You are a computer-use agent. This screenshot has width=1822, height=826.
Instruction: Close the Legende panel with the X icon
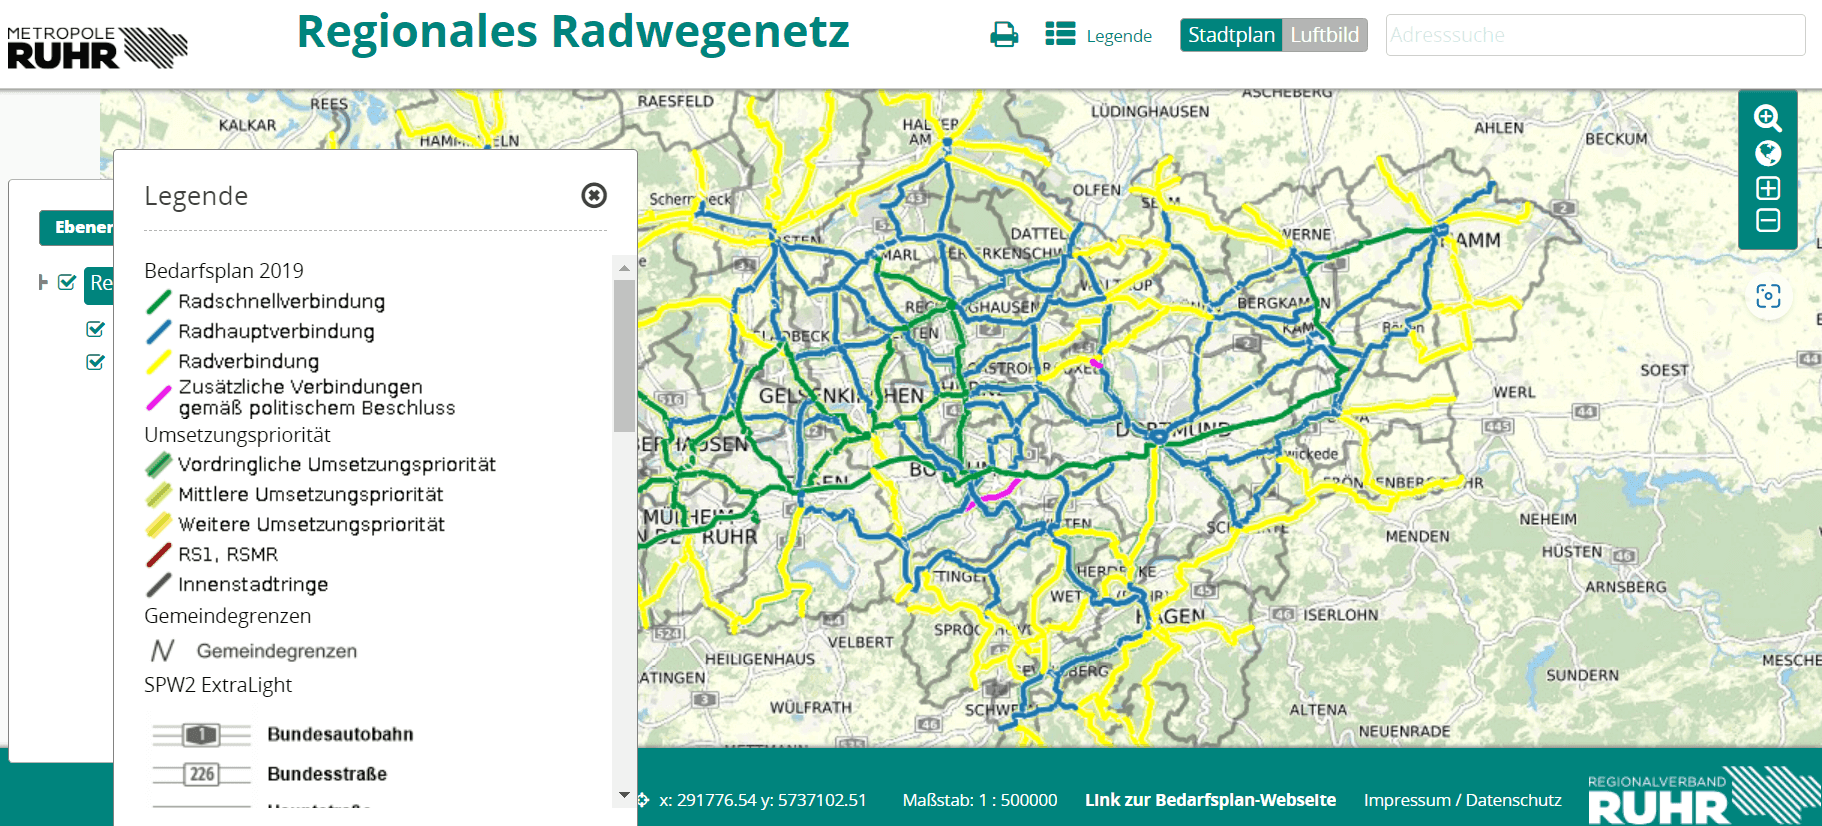point(594,195)
